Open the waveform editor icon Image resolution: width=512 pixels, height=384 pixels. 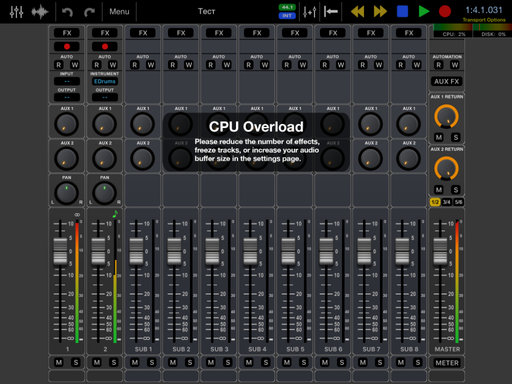pyautogui.click(x=39, y=12)
